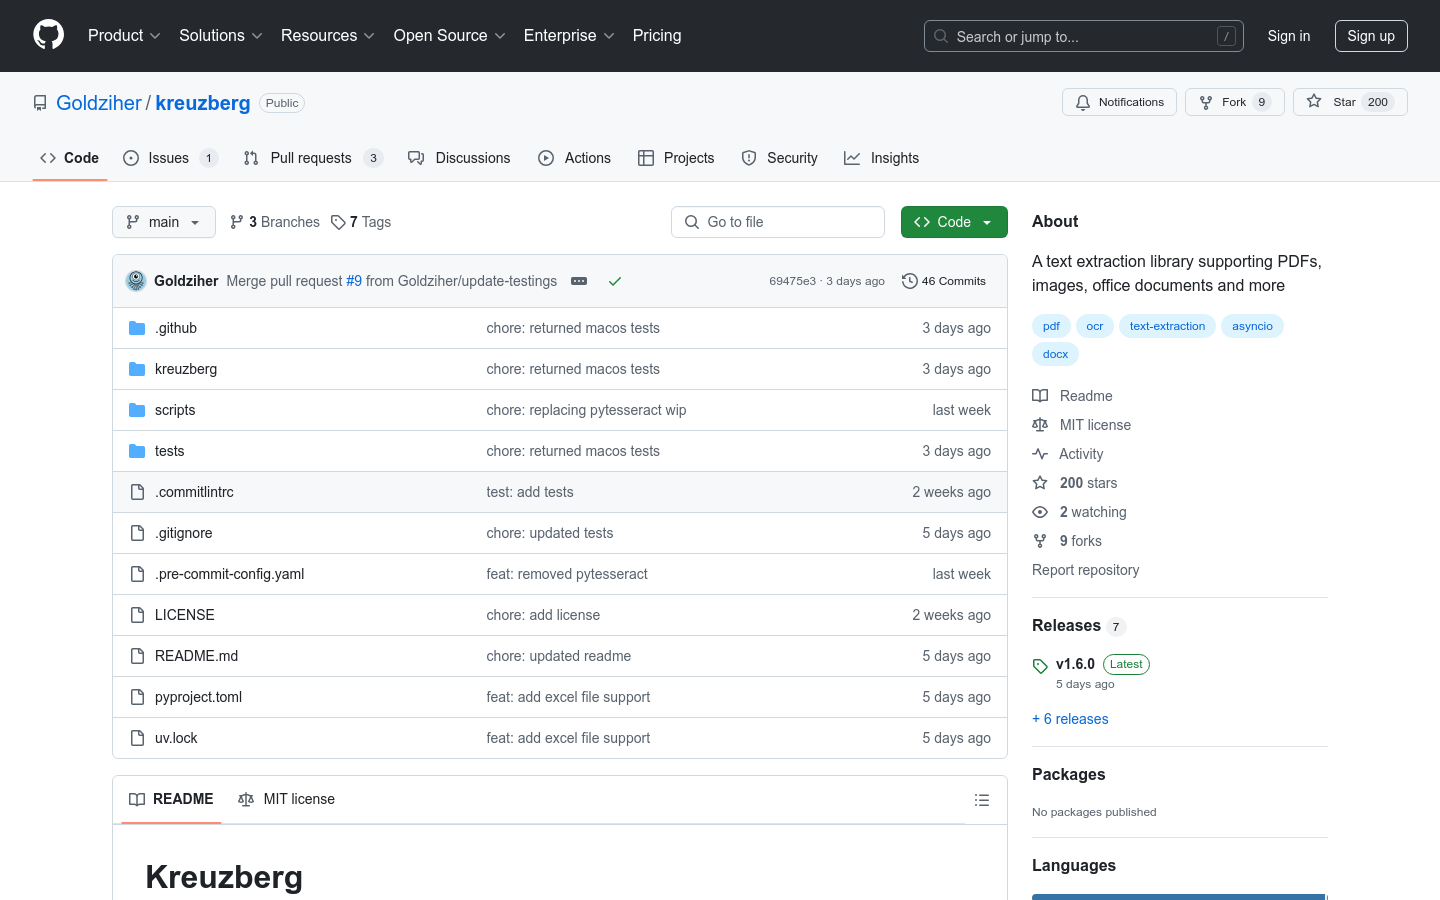Expand the Enterprise menu
1440x900 pixels.
click(x=569, y=36)
